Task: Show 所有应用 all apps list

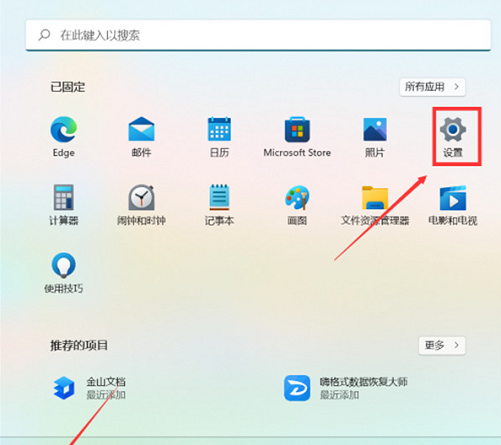Action: (432, 87)
